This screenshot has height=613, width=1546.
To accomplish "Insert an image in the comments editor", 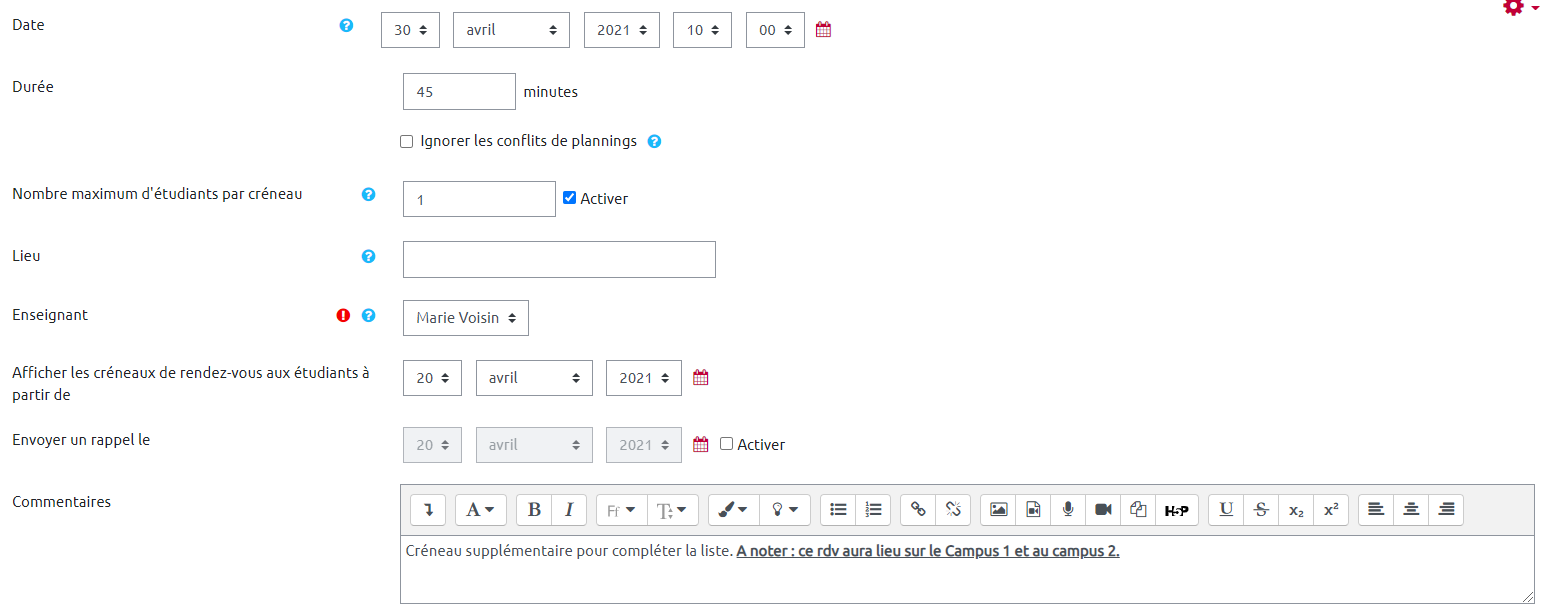I will click(x=998, y=510).
